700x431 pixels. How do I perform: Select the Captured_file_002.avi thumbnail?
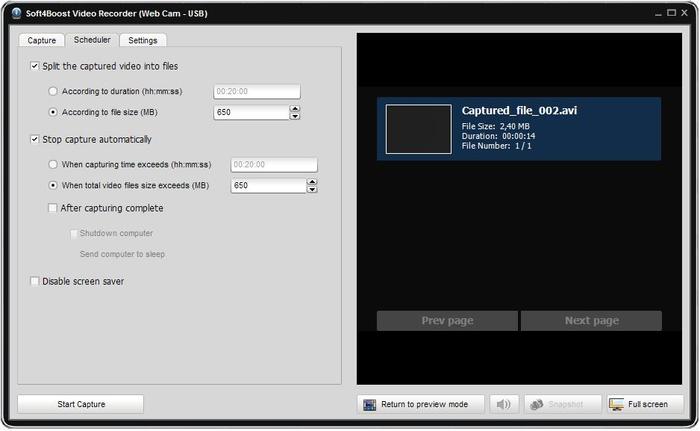418,129
